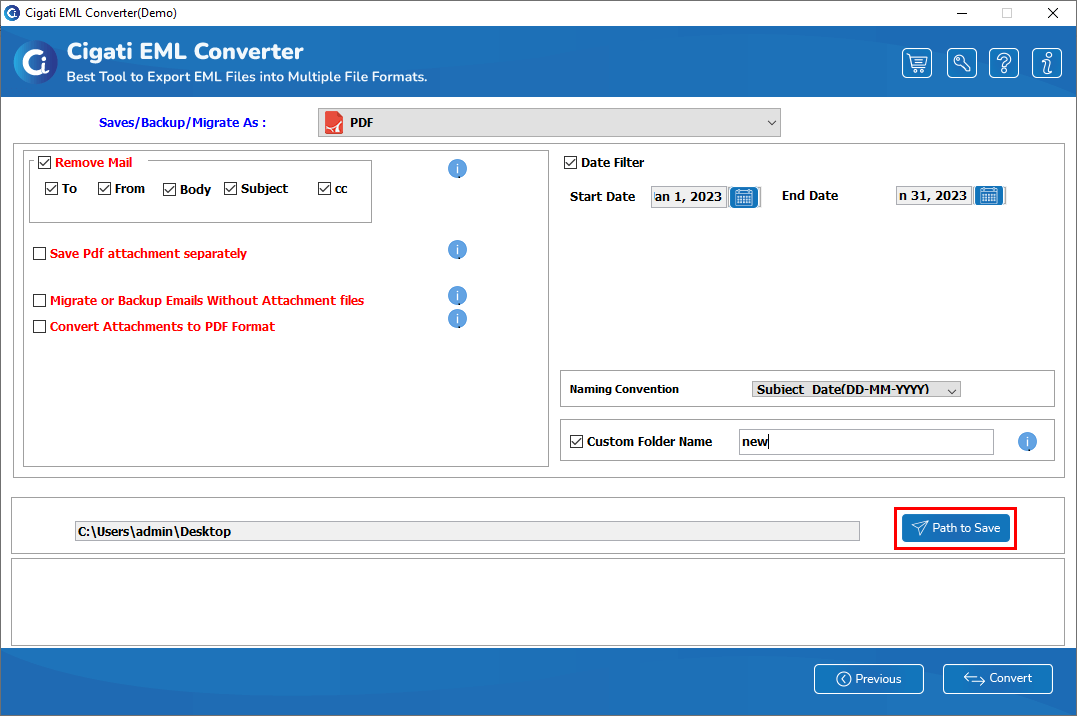Show info for Convert Attachments to PDF

457,319
